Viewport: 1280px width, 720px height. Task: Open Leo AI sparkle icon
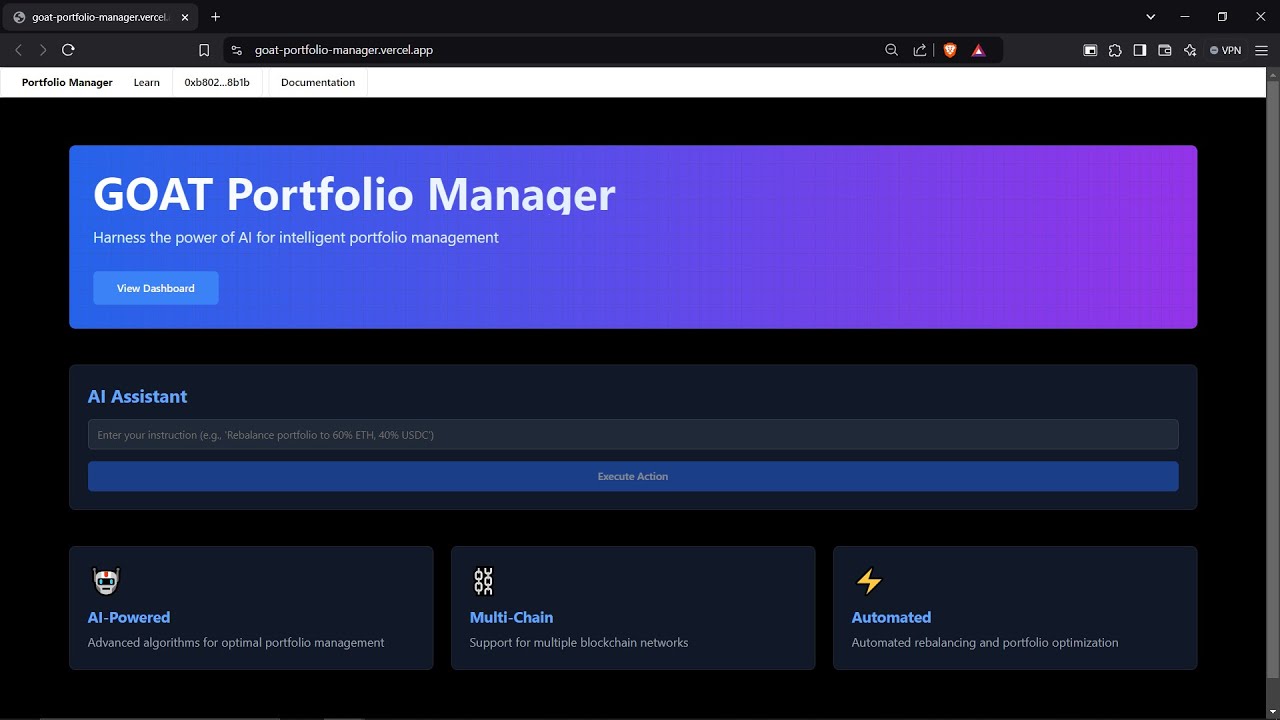pyautogui.click(x=1190, y=50)
